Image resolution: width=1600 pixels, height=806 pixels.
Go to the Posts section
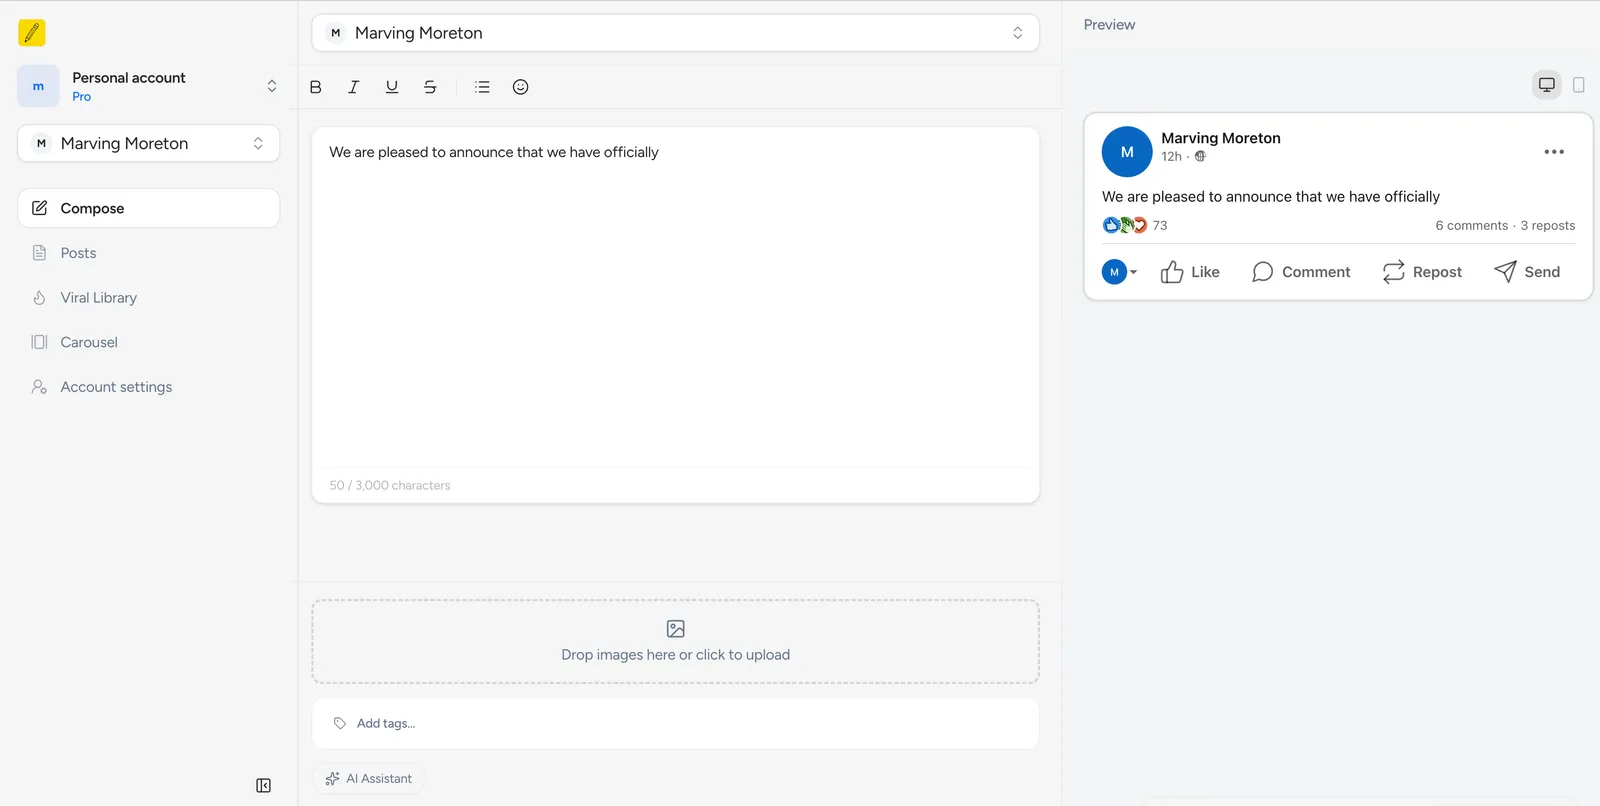78,253
